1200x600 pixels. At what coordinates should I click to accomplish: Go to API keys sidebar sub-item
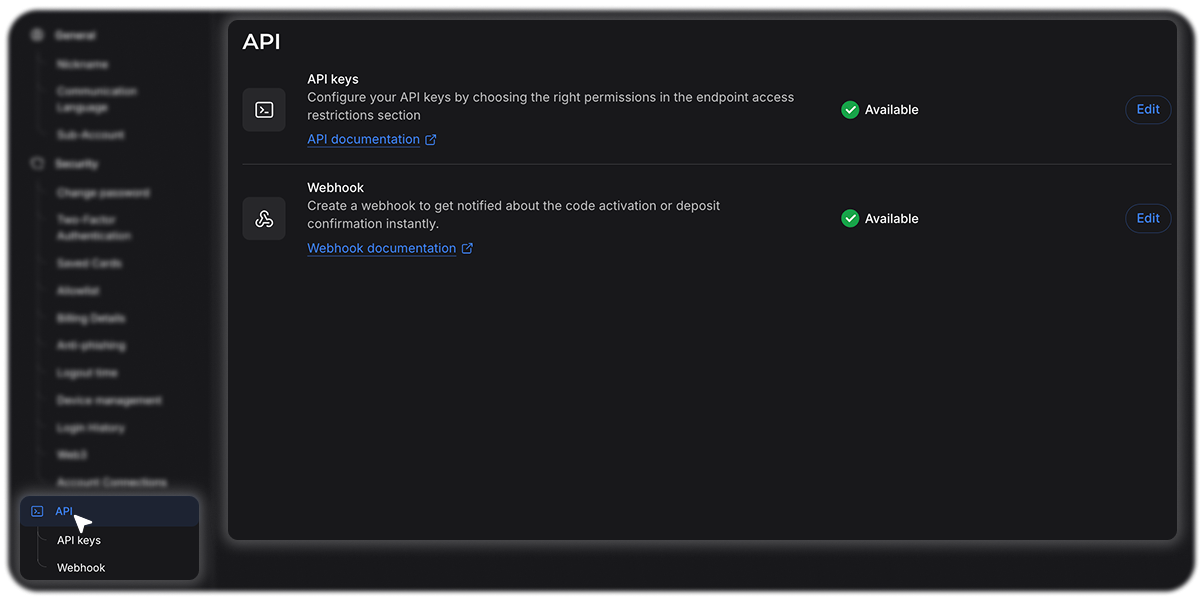tap(79, 540)
